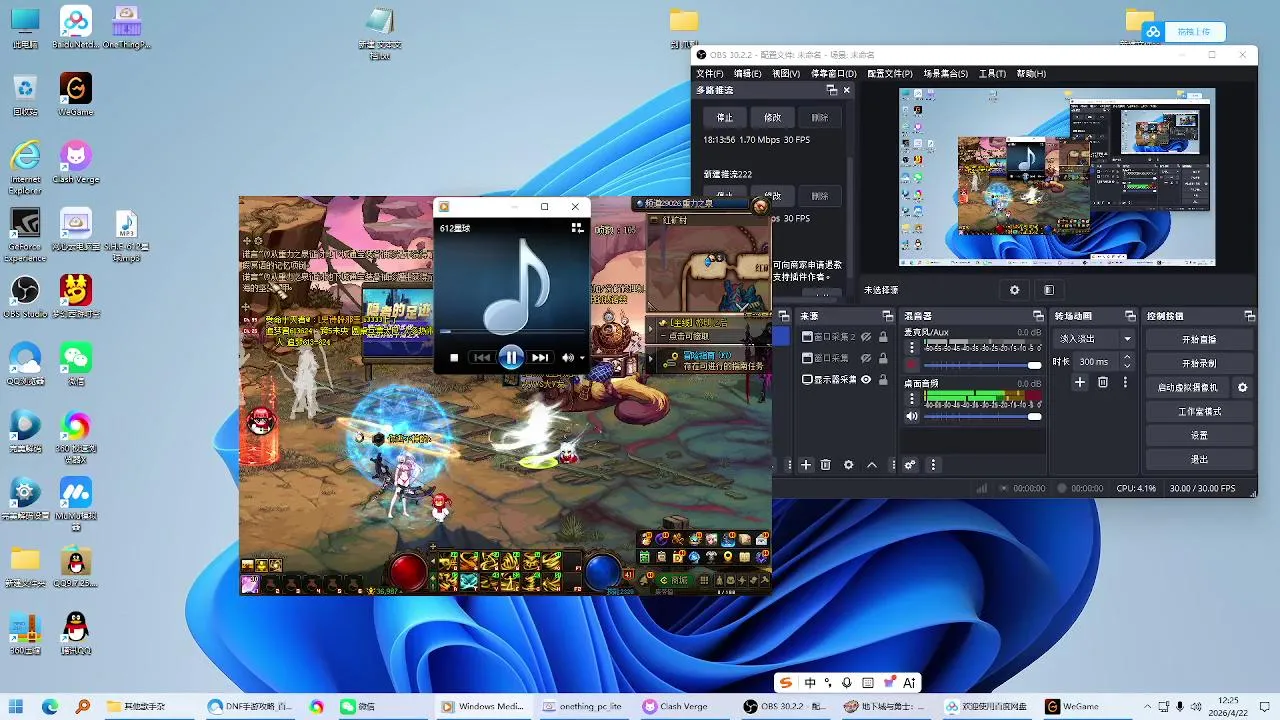Move selected source up with arrow

tap(872, 465)
